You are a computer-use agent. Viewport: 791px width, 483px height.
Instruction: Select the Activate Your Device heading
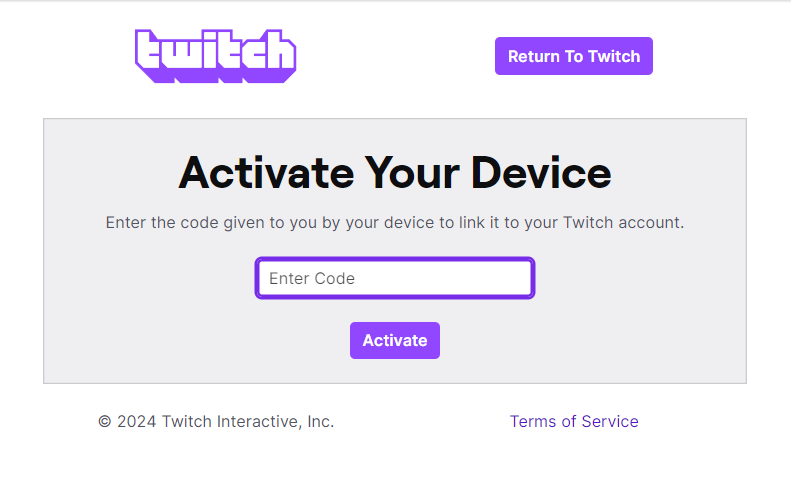[x=395, y=173]
